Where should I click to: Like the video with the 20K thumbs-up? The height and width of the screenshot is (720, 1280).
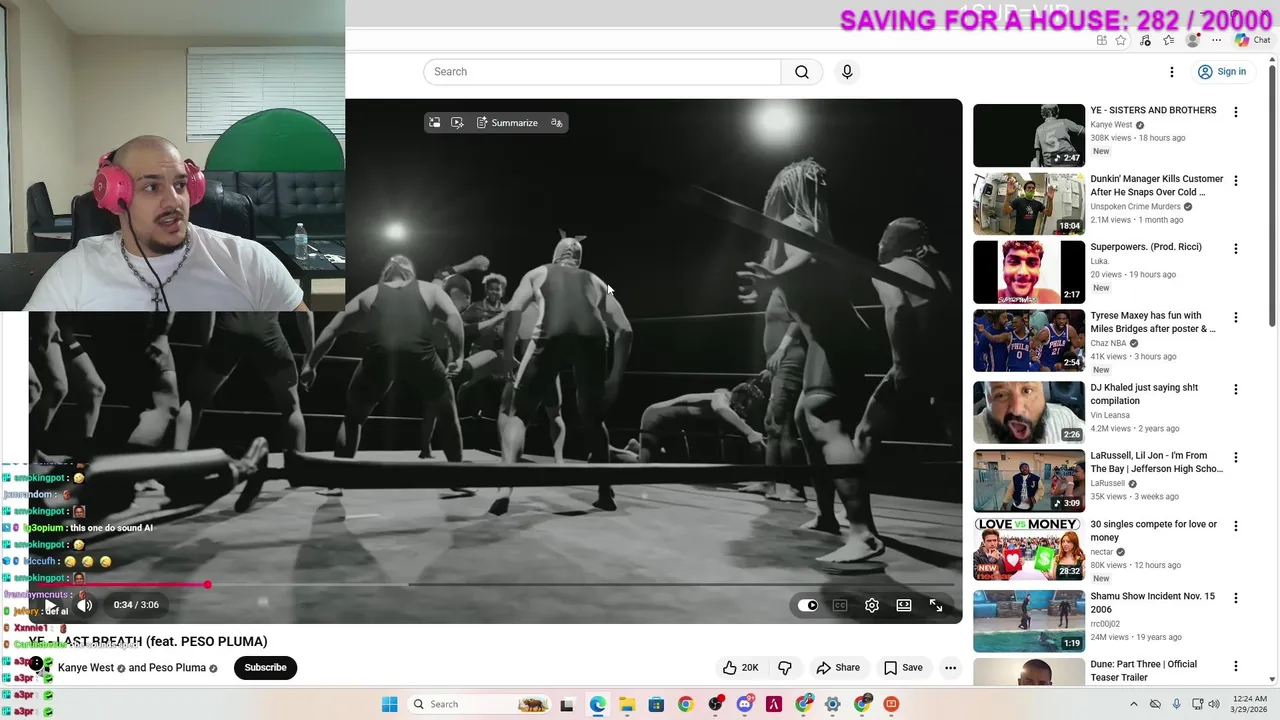(741, 668)
